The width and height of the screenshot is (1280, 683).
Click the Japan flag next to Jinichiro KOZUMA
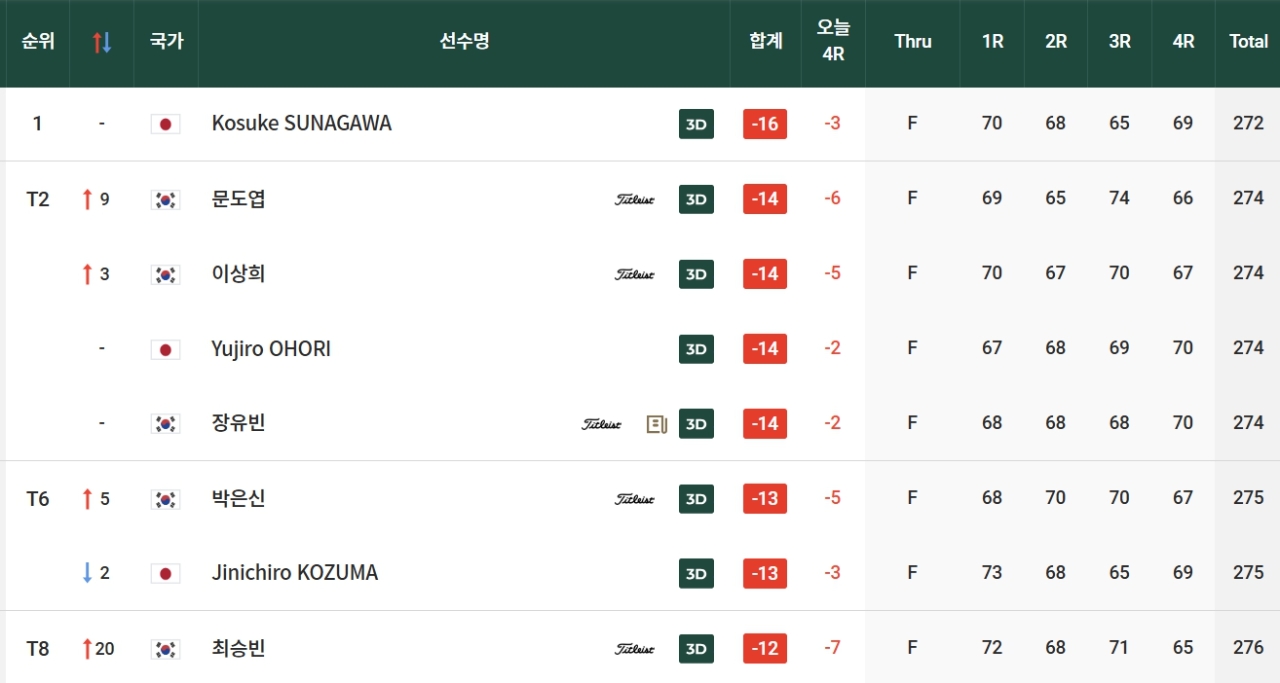click(x=165, y=573)
